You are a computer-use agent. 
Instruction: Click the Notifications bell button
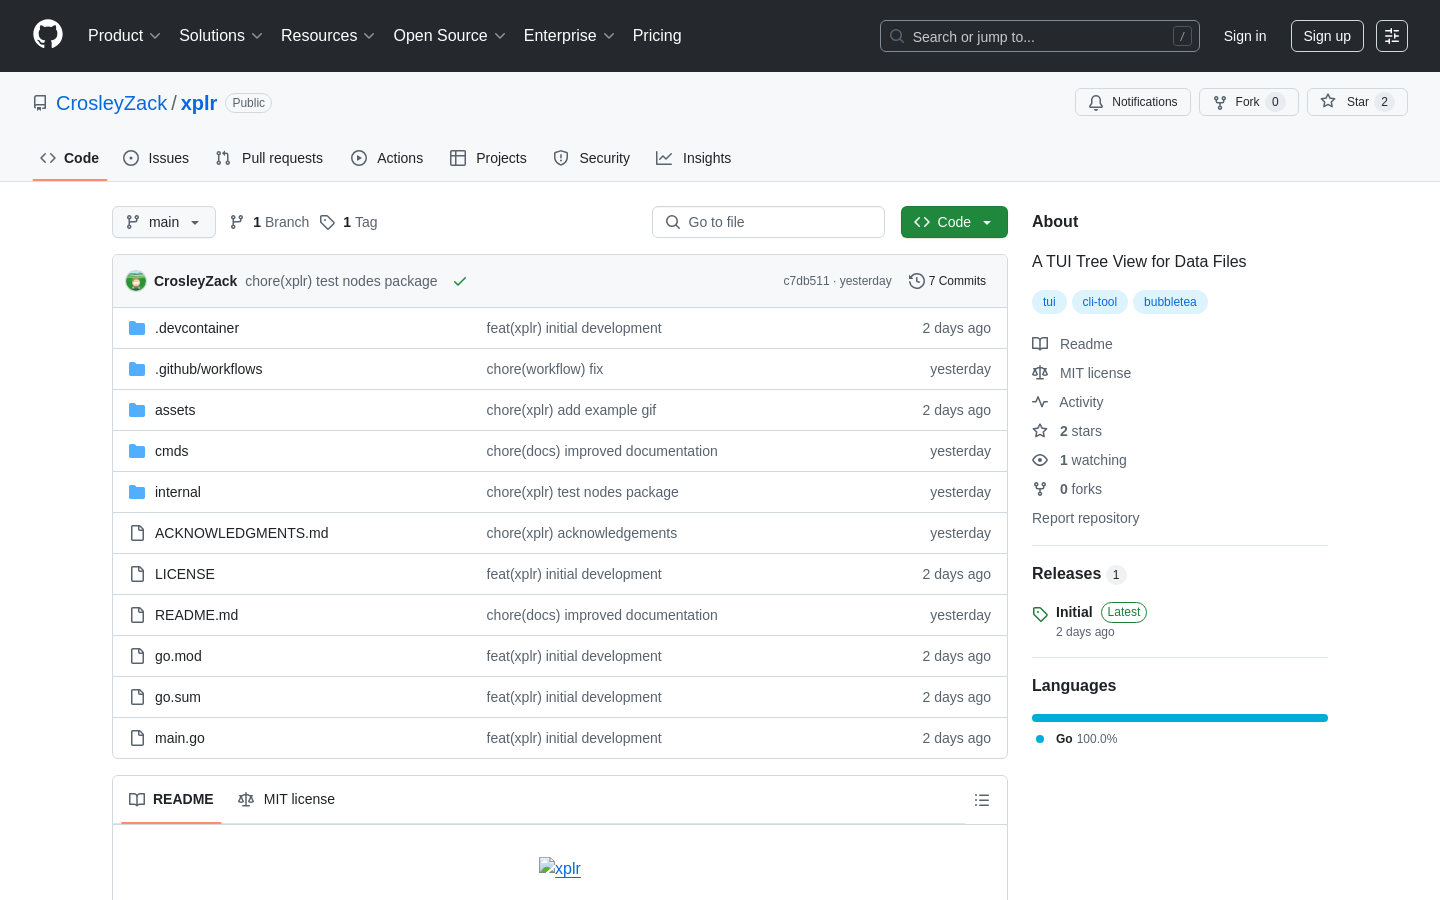(1133, 102)
